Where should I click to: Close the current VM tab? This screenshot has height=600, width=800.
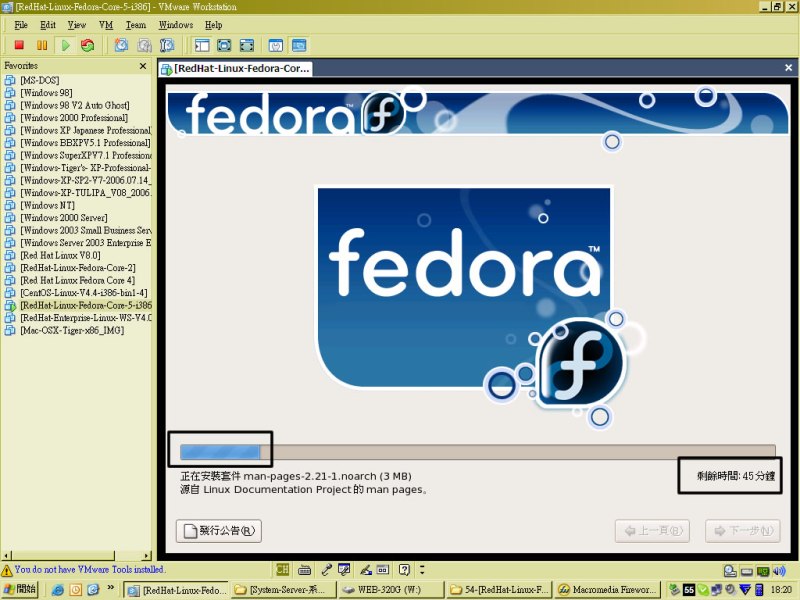click(x=788, y=68)
